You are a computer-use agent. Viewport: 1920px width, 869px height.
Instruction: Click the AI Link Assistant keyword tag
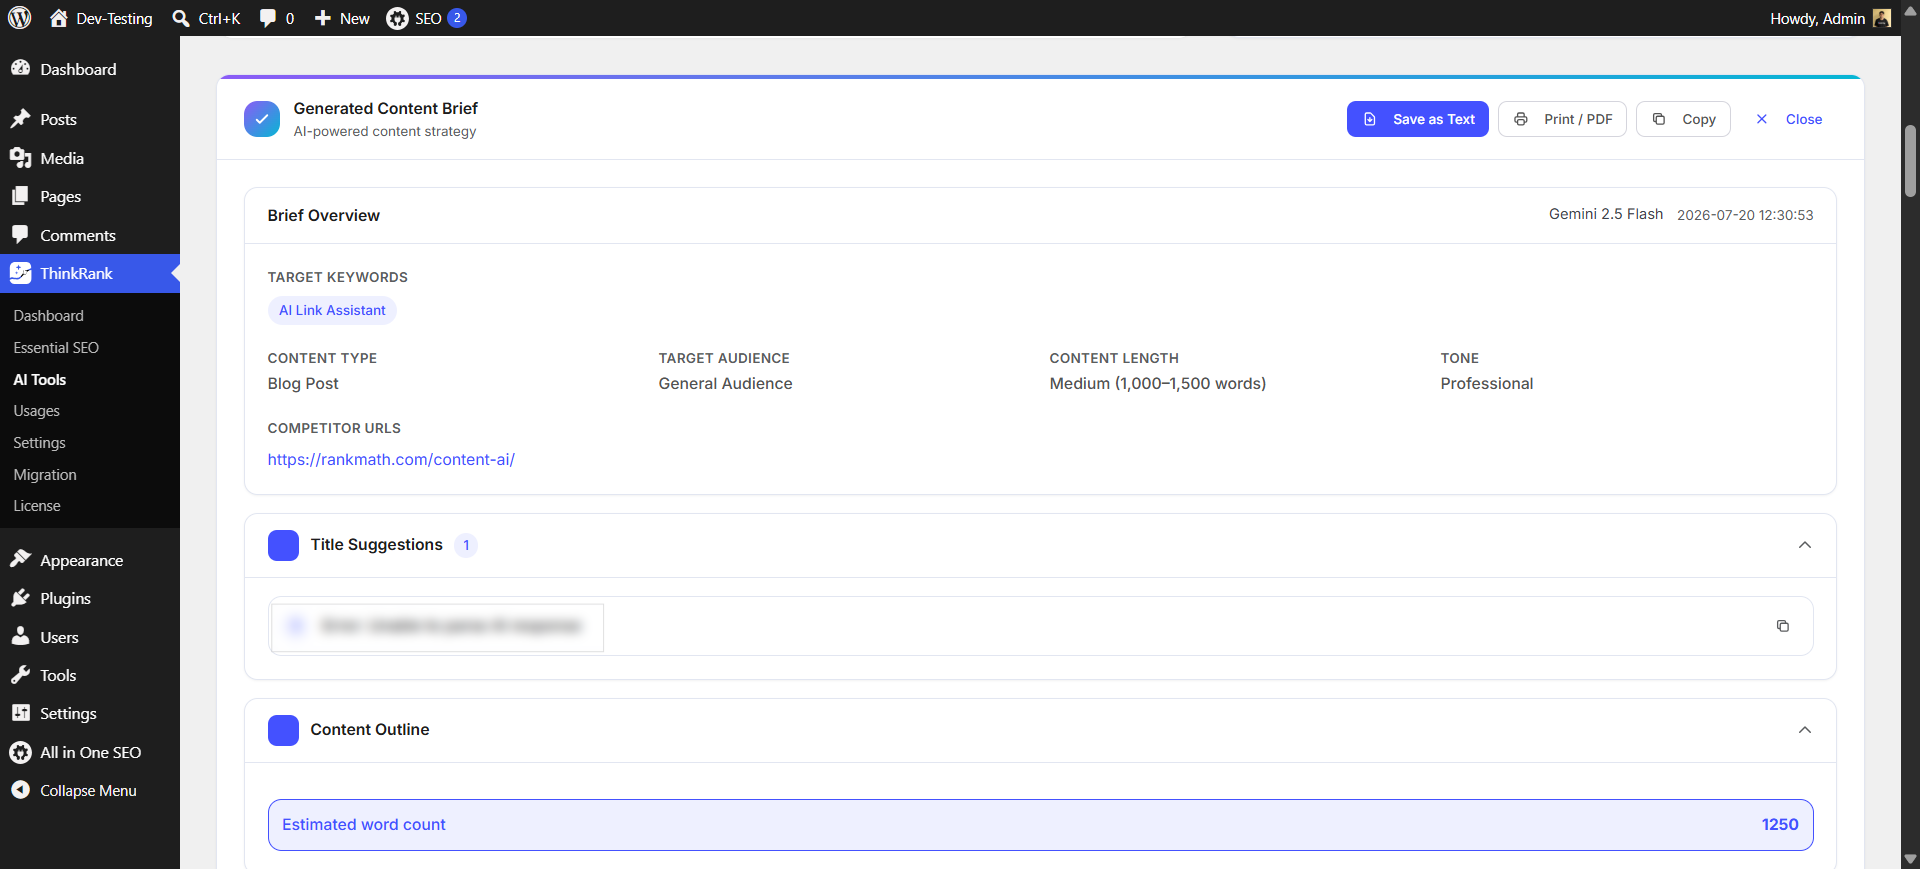[332, 310]
